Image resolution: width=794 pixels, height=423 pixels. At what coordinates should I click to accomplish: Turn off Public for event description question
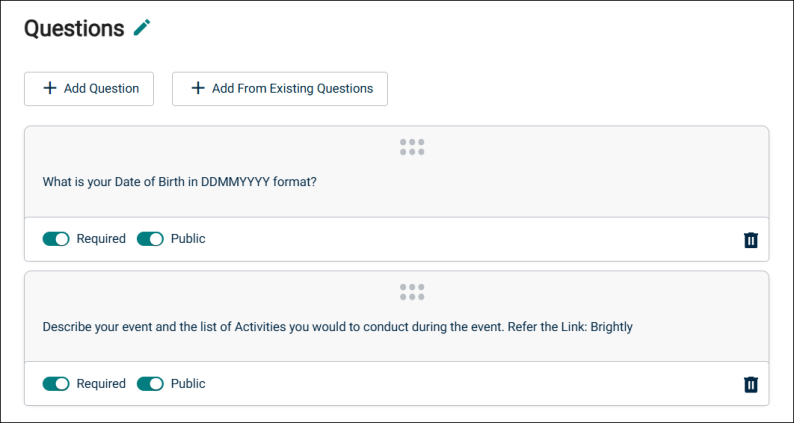click(150, 383)
